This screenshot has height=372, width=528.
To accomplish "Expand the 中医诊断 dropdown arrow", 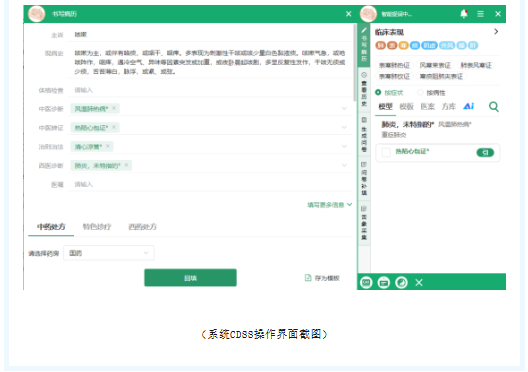I will coord(344,108).
